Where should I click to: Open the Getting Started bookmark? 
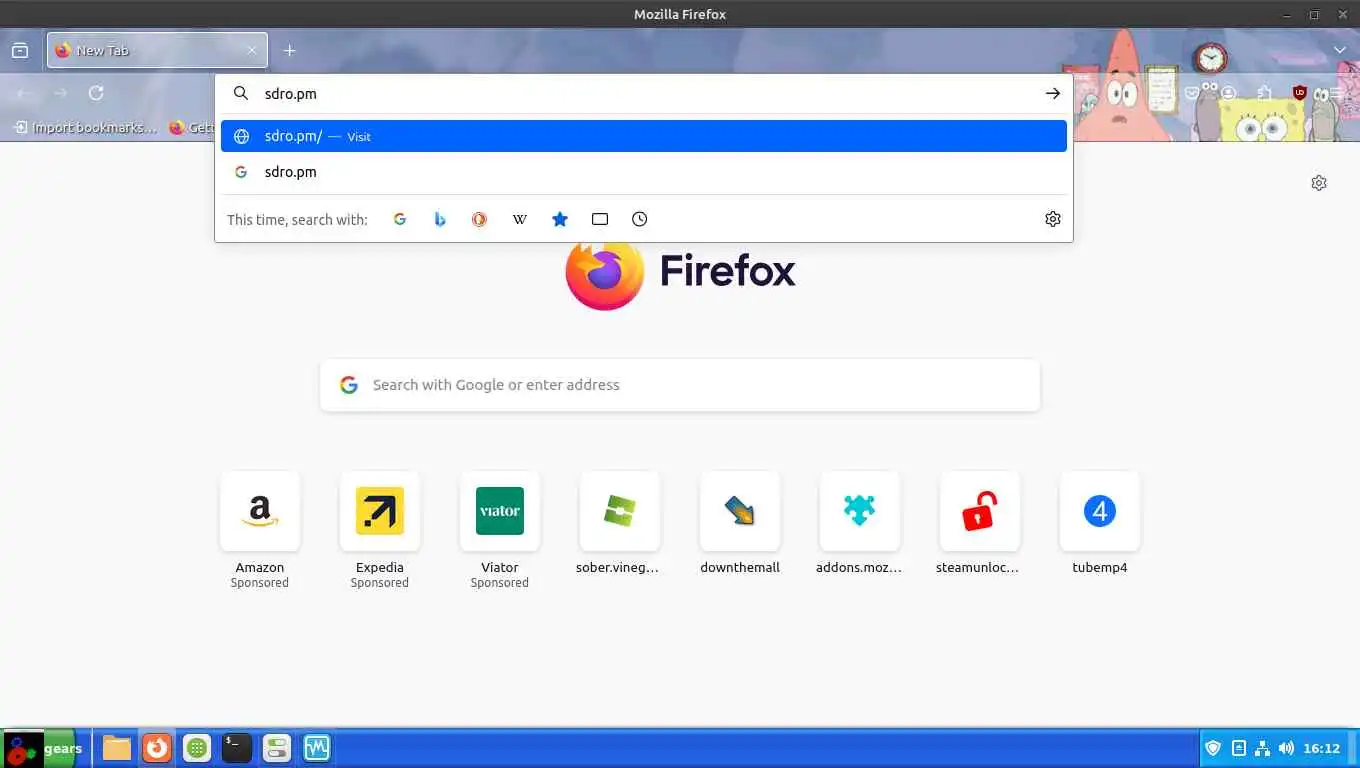pos(192,127)
